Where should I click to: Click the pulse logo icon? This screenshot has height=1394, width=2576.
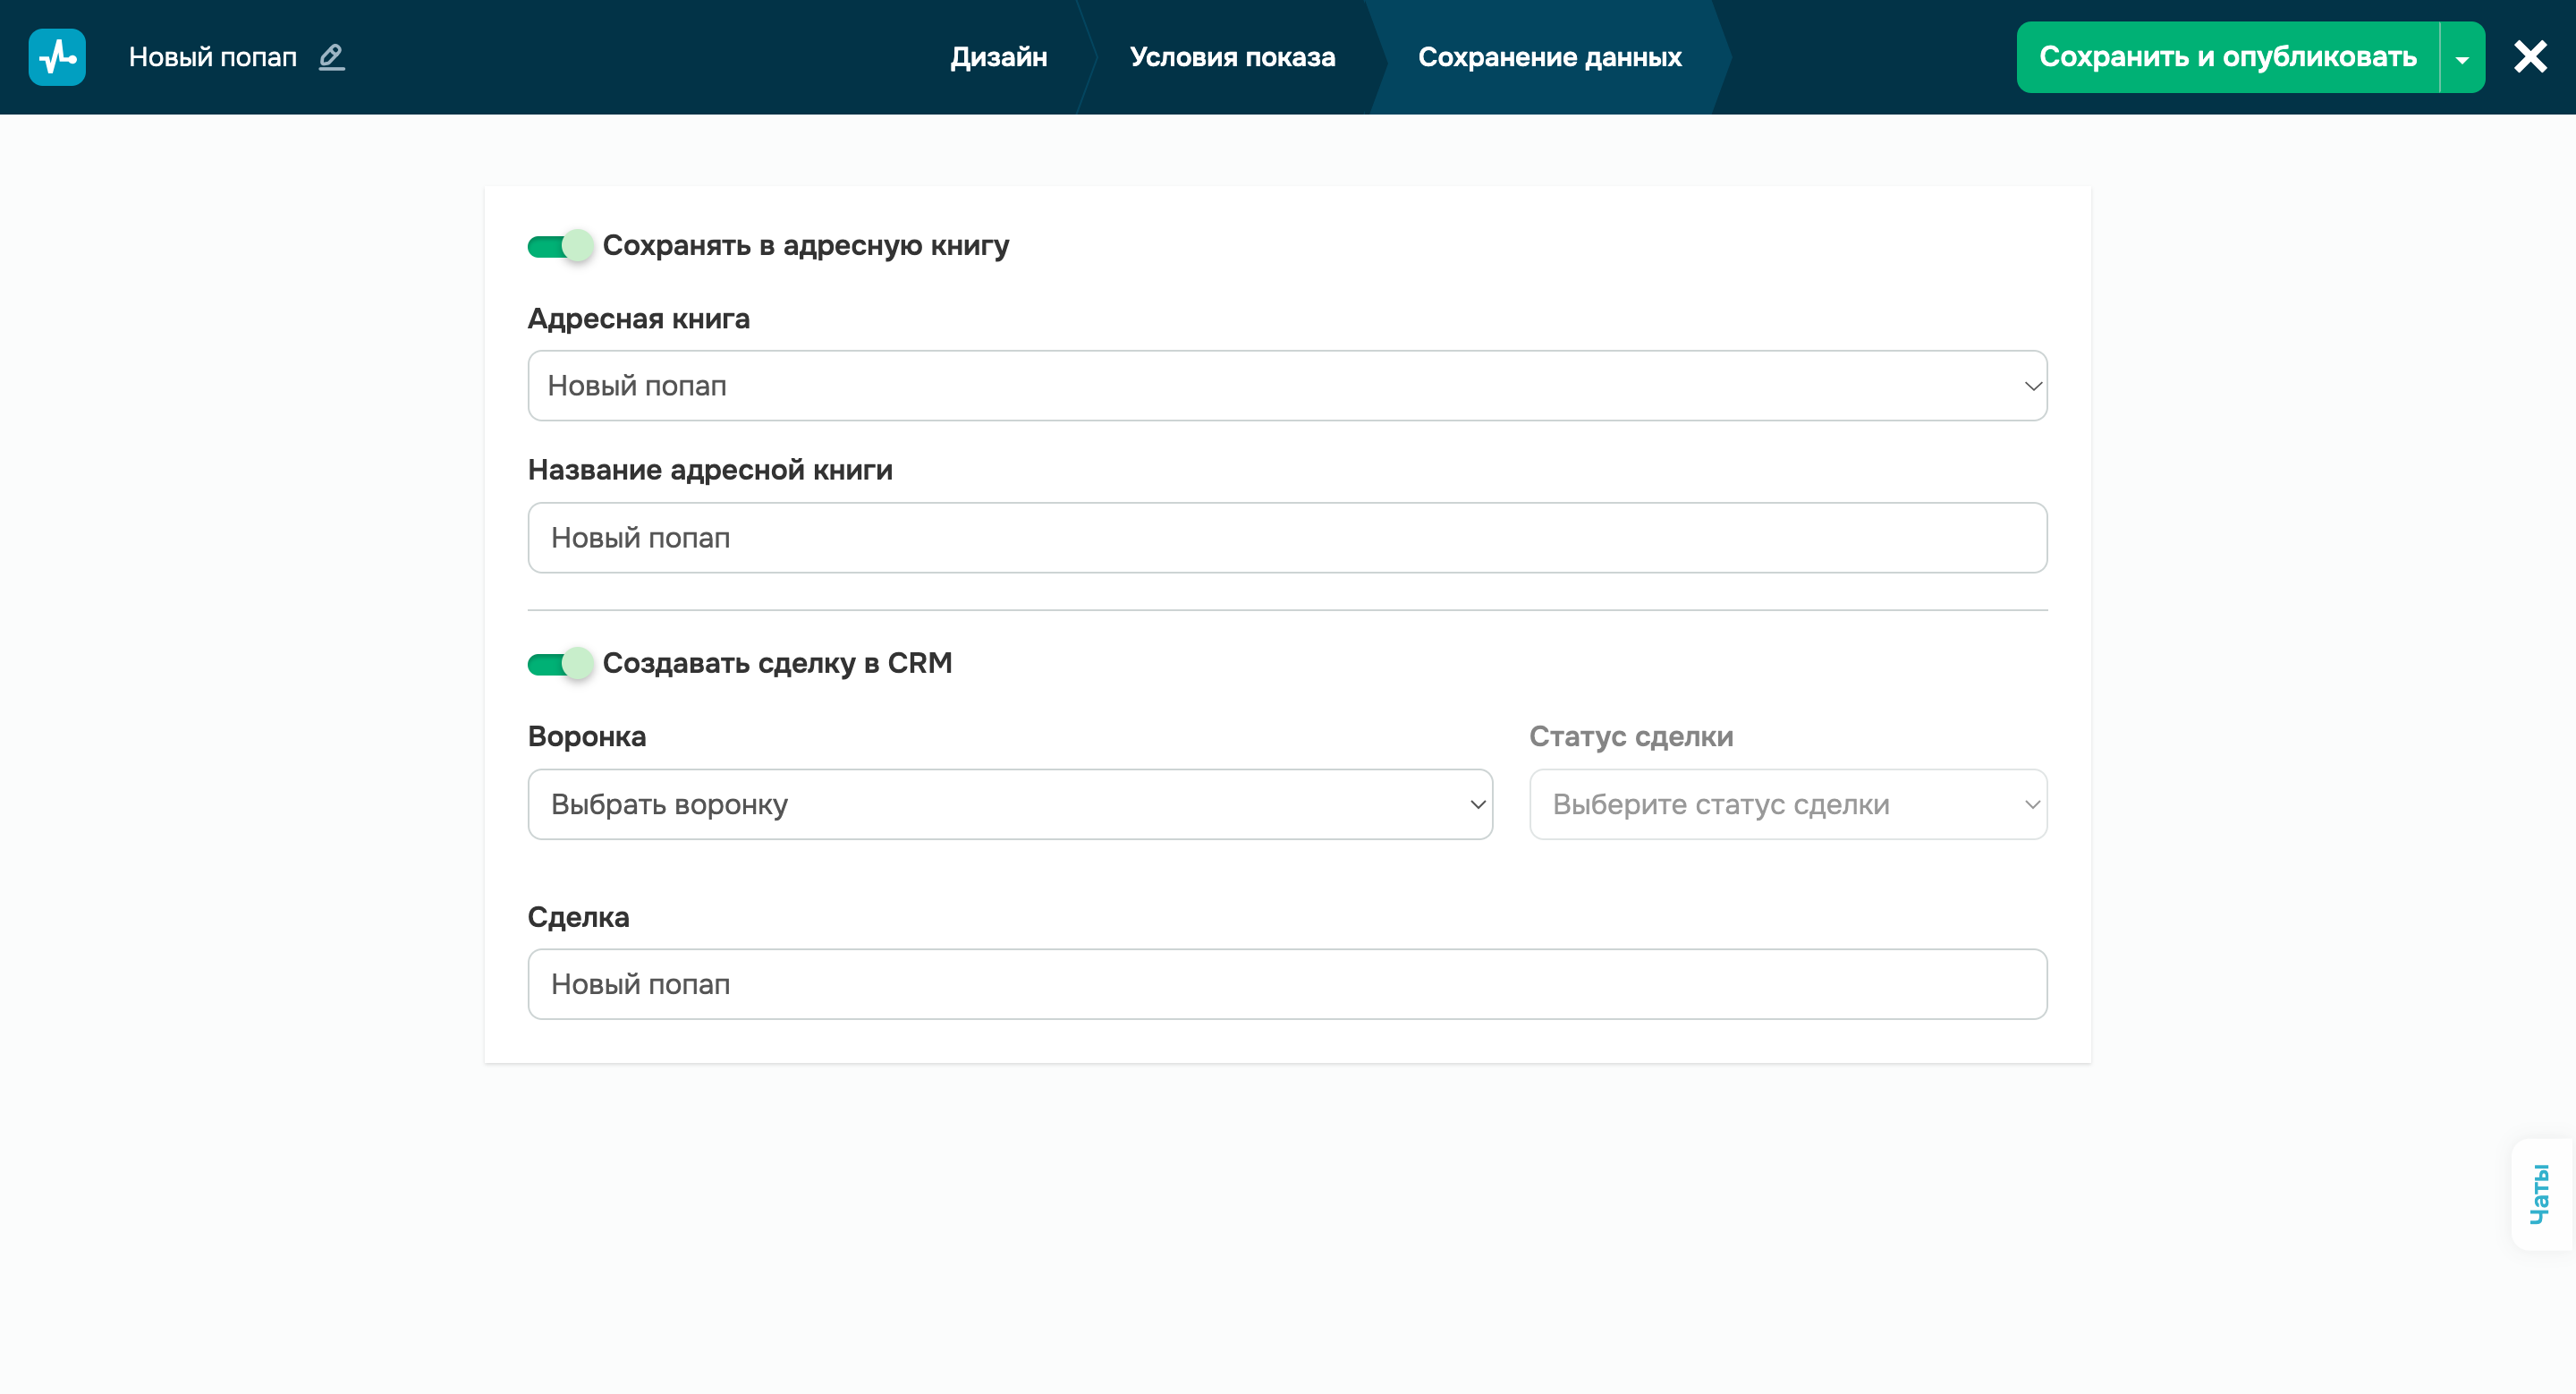tap(57, 57)
